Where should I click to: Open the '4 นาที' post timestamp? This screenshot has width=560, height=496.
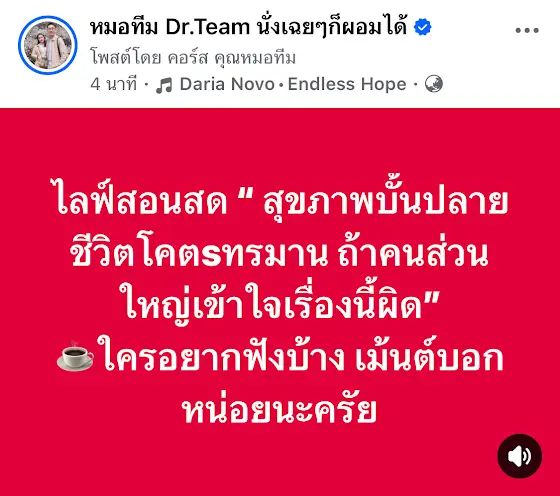pyautogui.click(x=114, y=85)
